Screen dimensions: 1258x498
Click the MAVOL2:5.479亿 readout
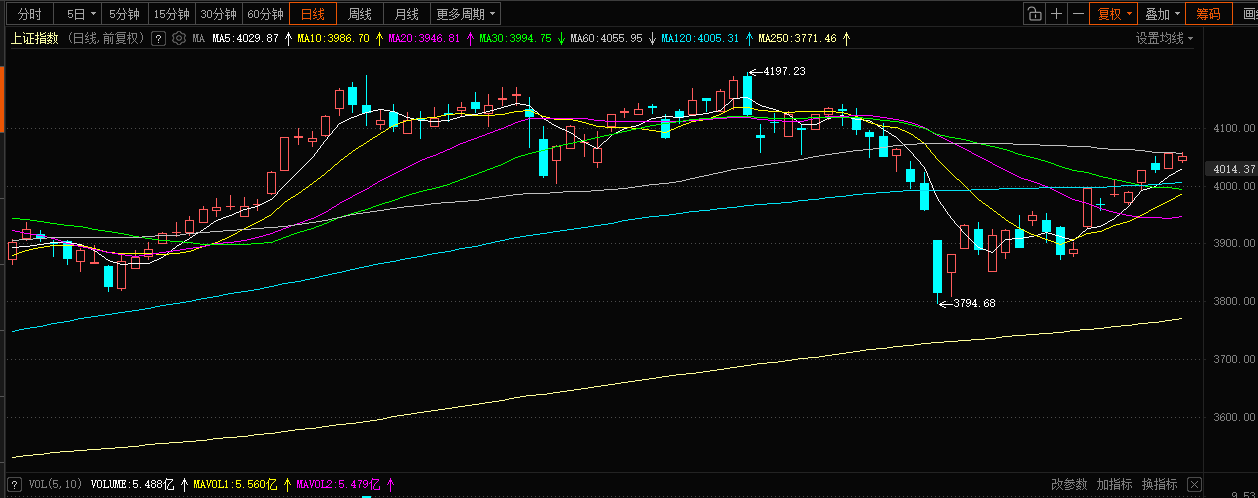(x=338, y=484)
